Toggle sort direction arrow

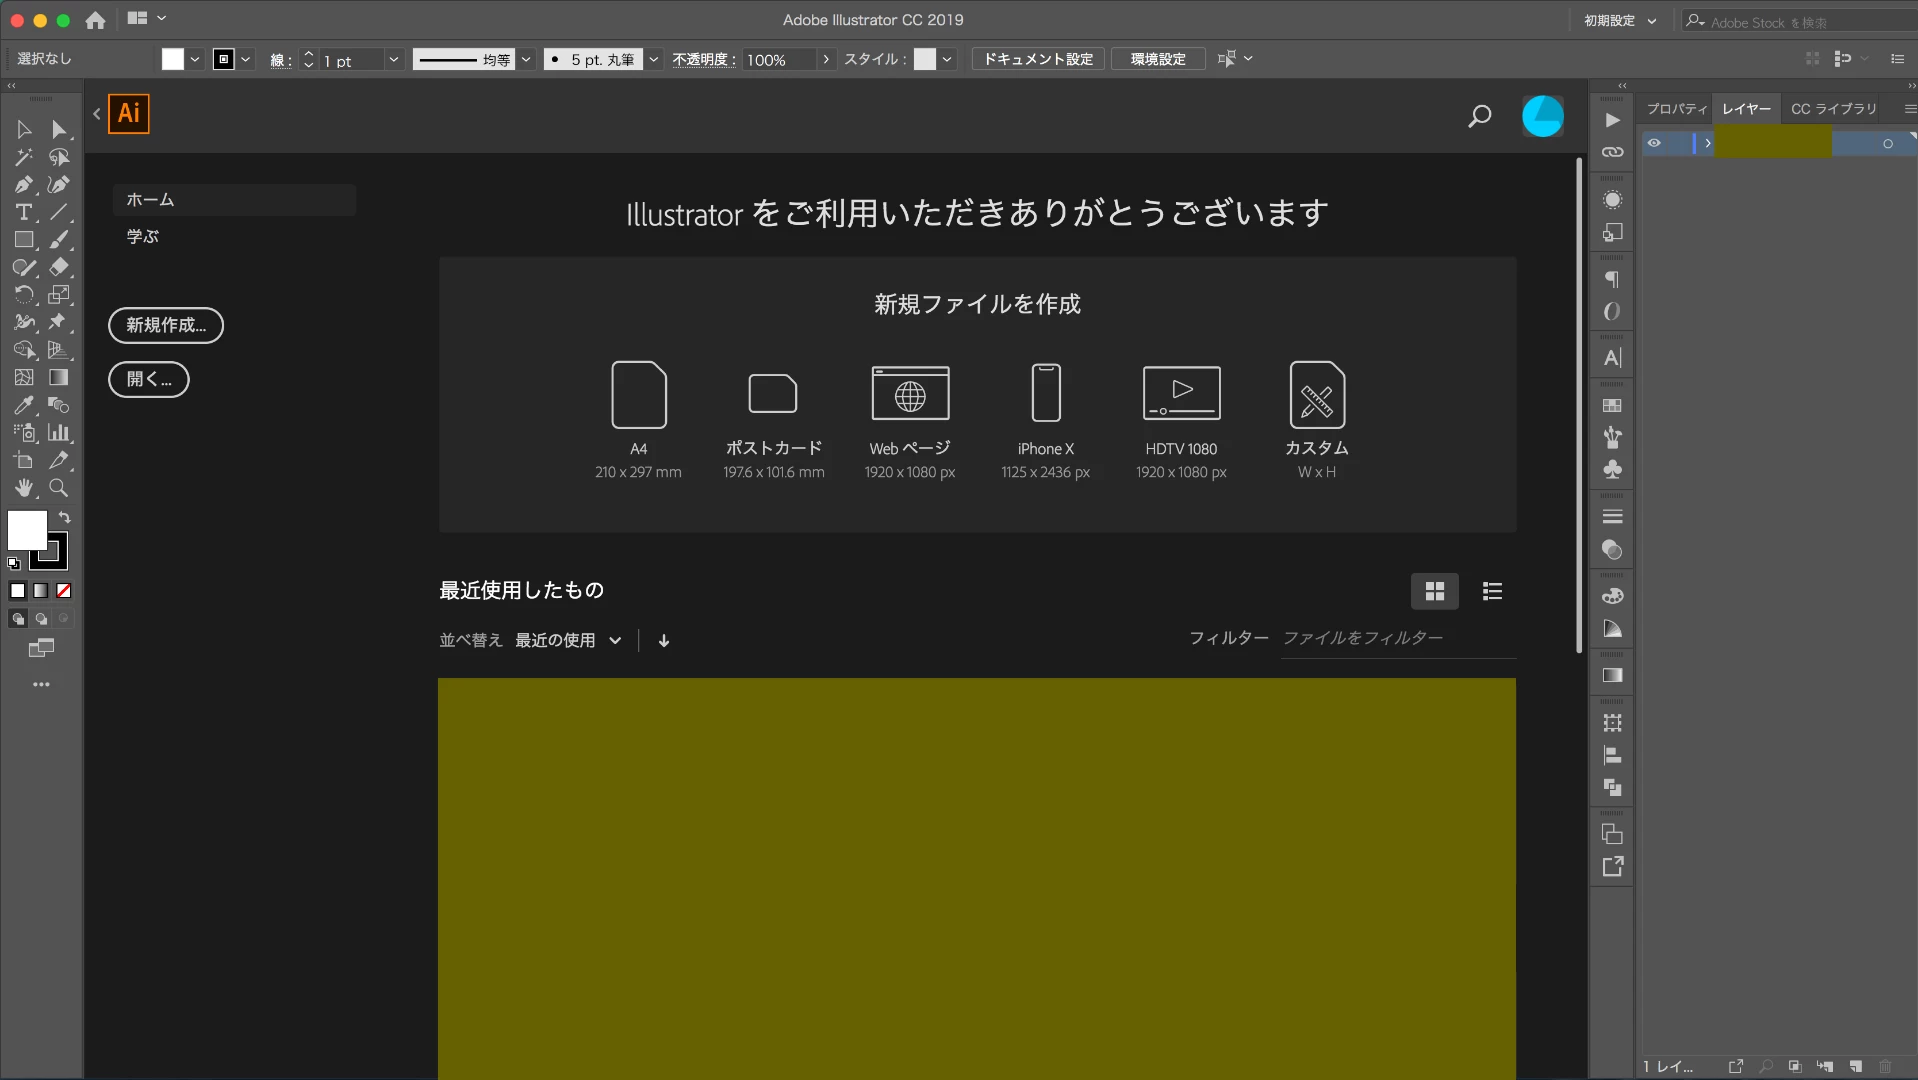point(664,640)
